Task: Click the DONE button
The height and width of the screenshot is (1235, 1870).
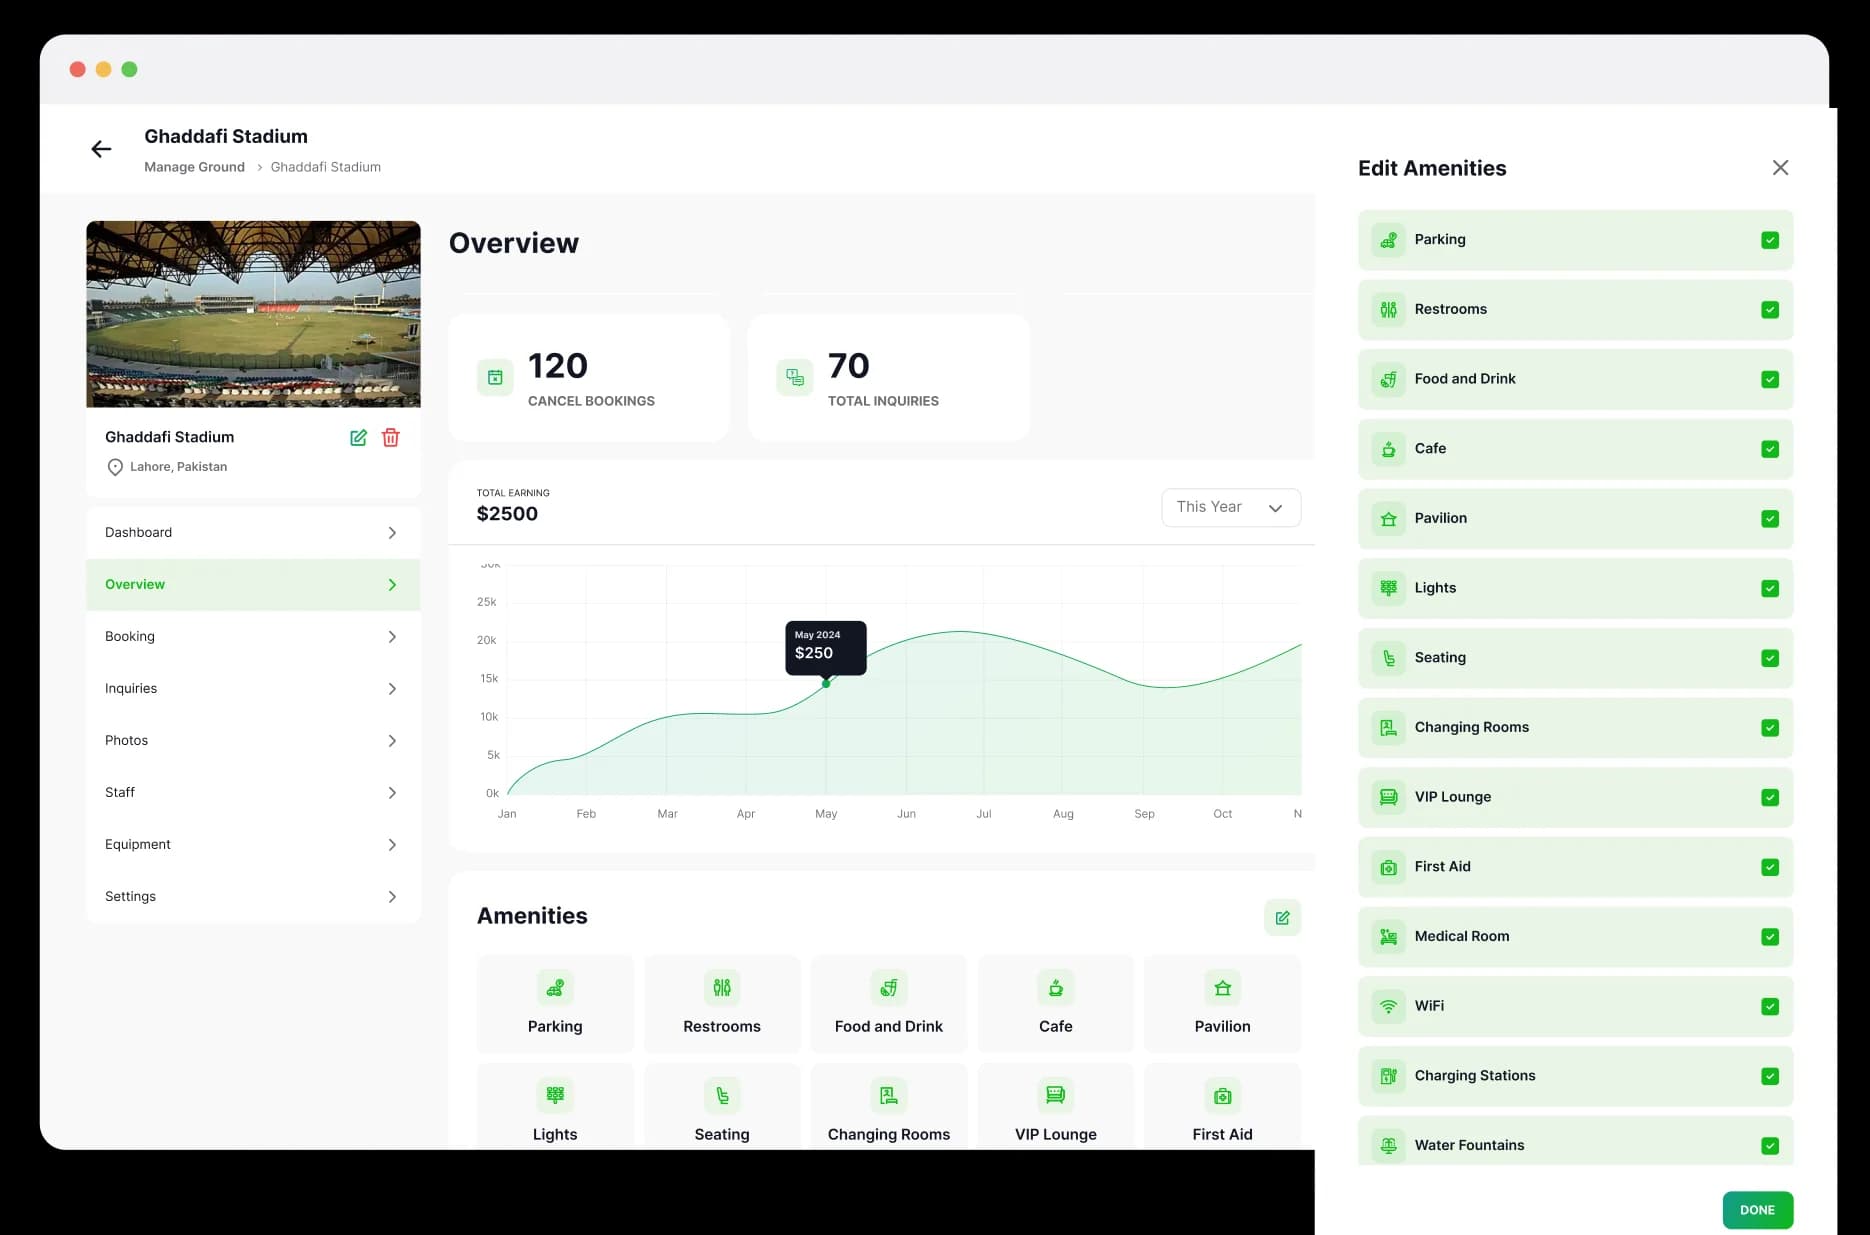Action: 1757,1210
